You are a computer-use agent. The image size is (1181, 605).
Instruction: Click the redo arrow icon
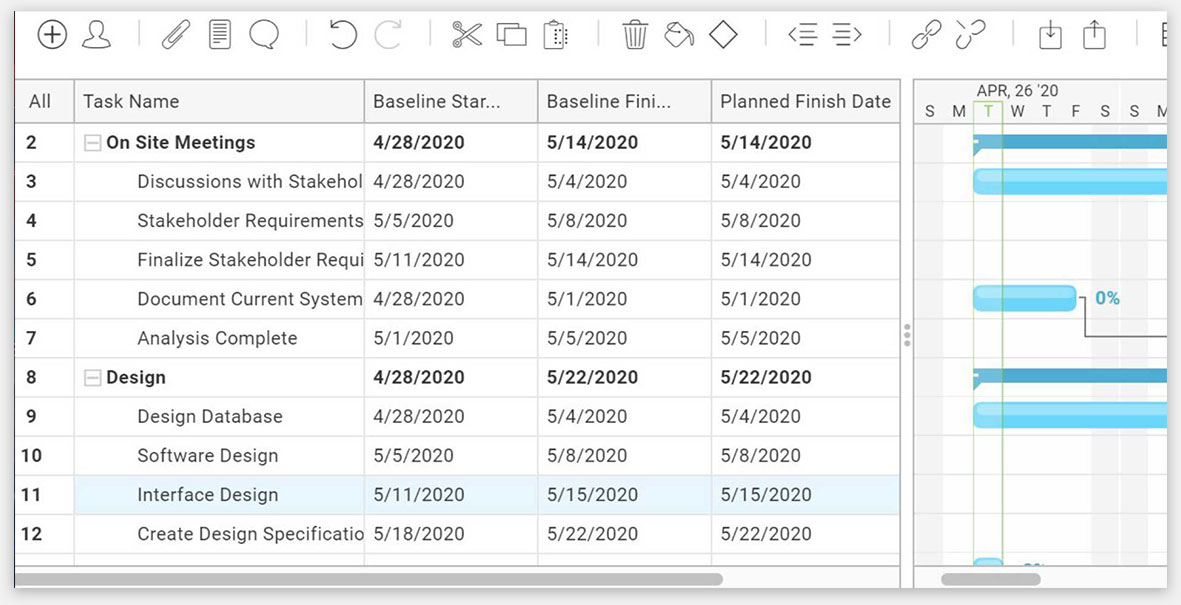point(388,35)
